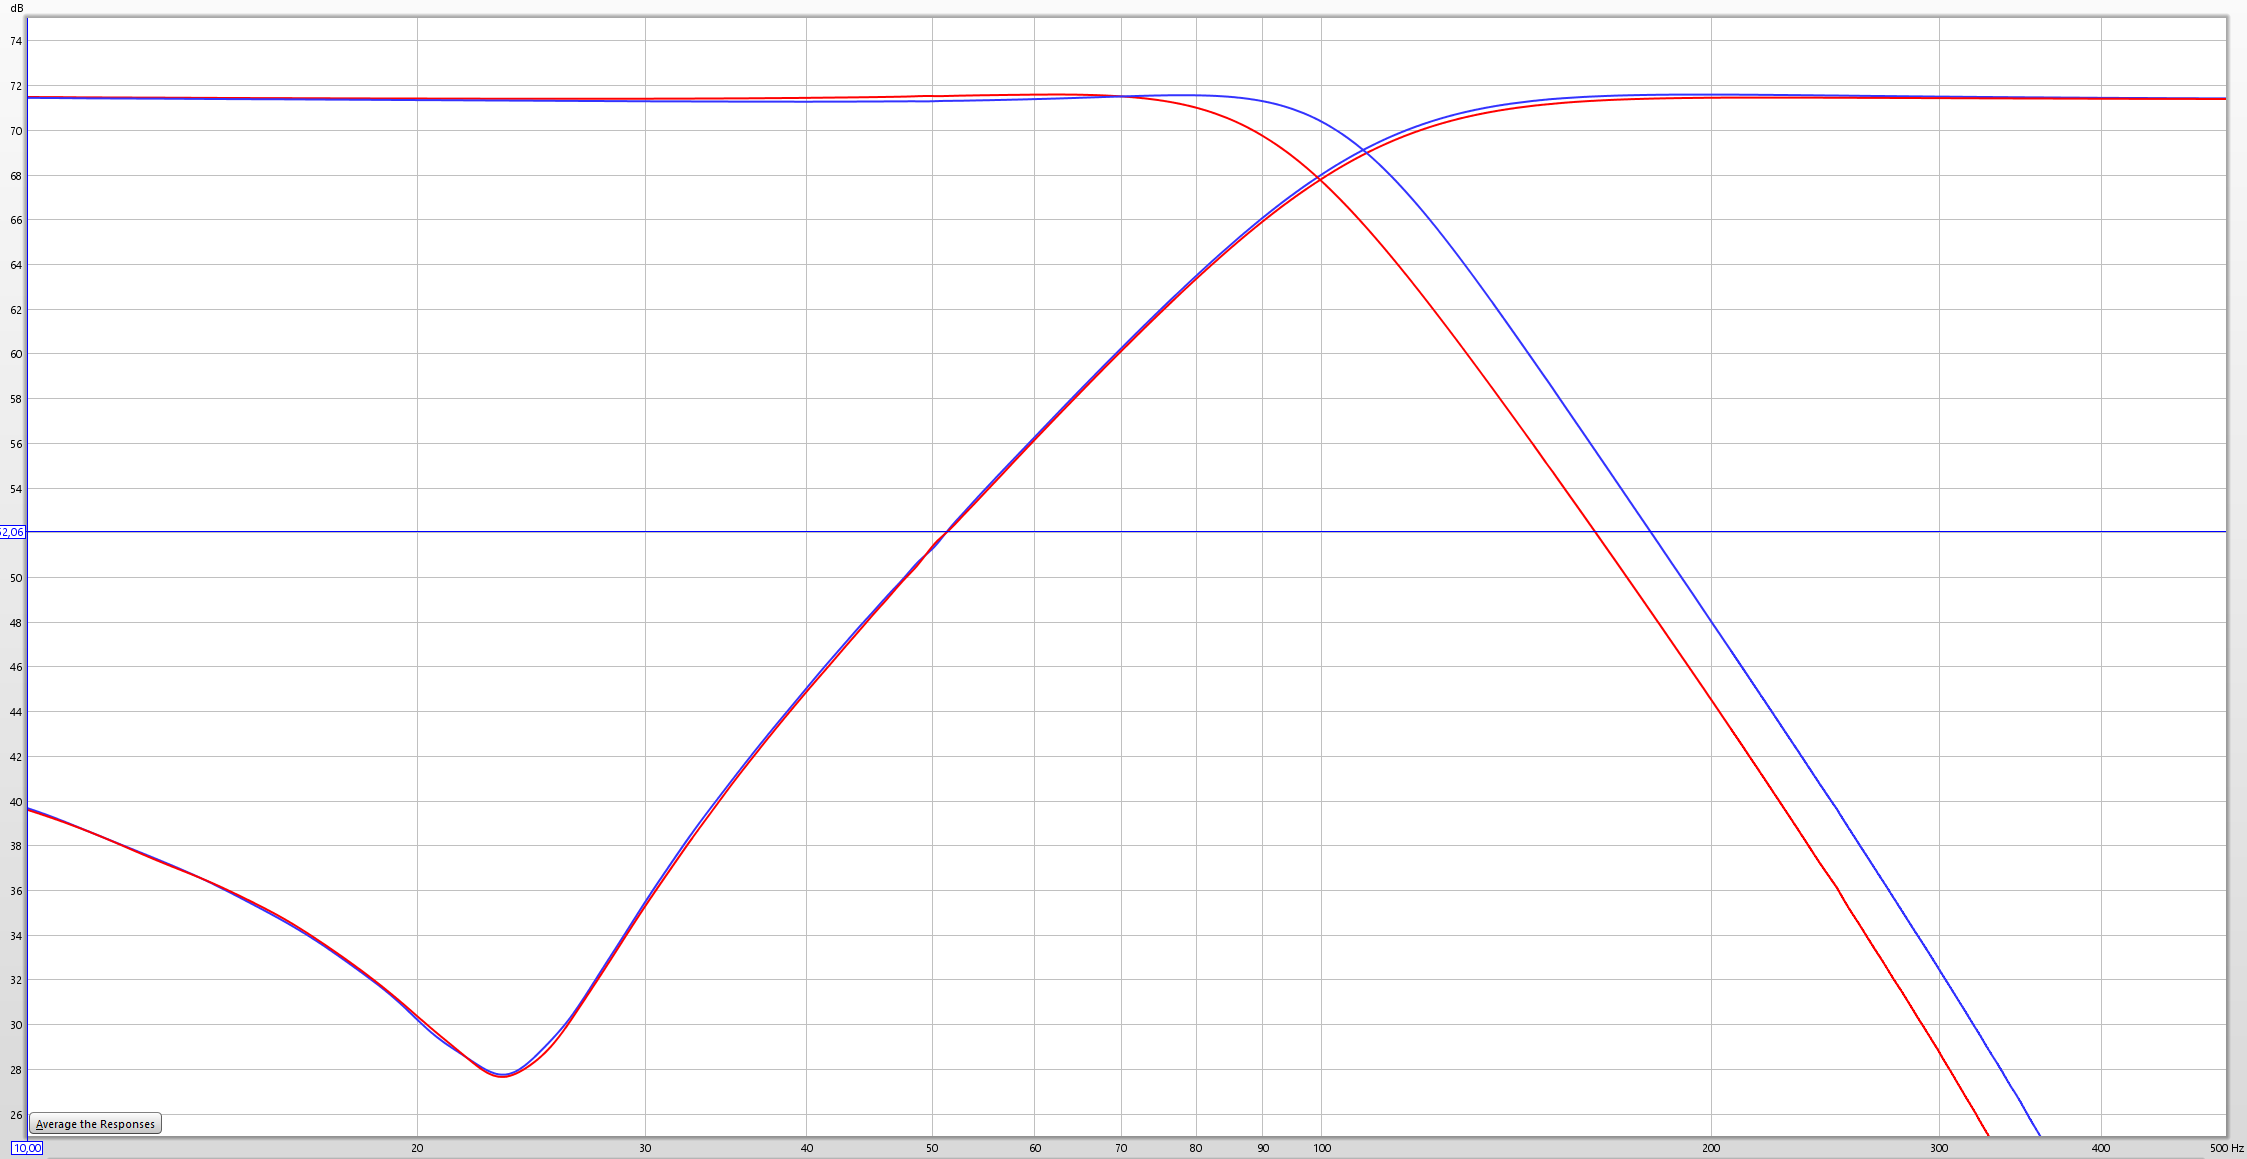The image size is (2247, 1159).
Task: Click the 10,00 start frequency field
Action: (27, 1148)
